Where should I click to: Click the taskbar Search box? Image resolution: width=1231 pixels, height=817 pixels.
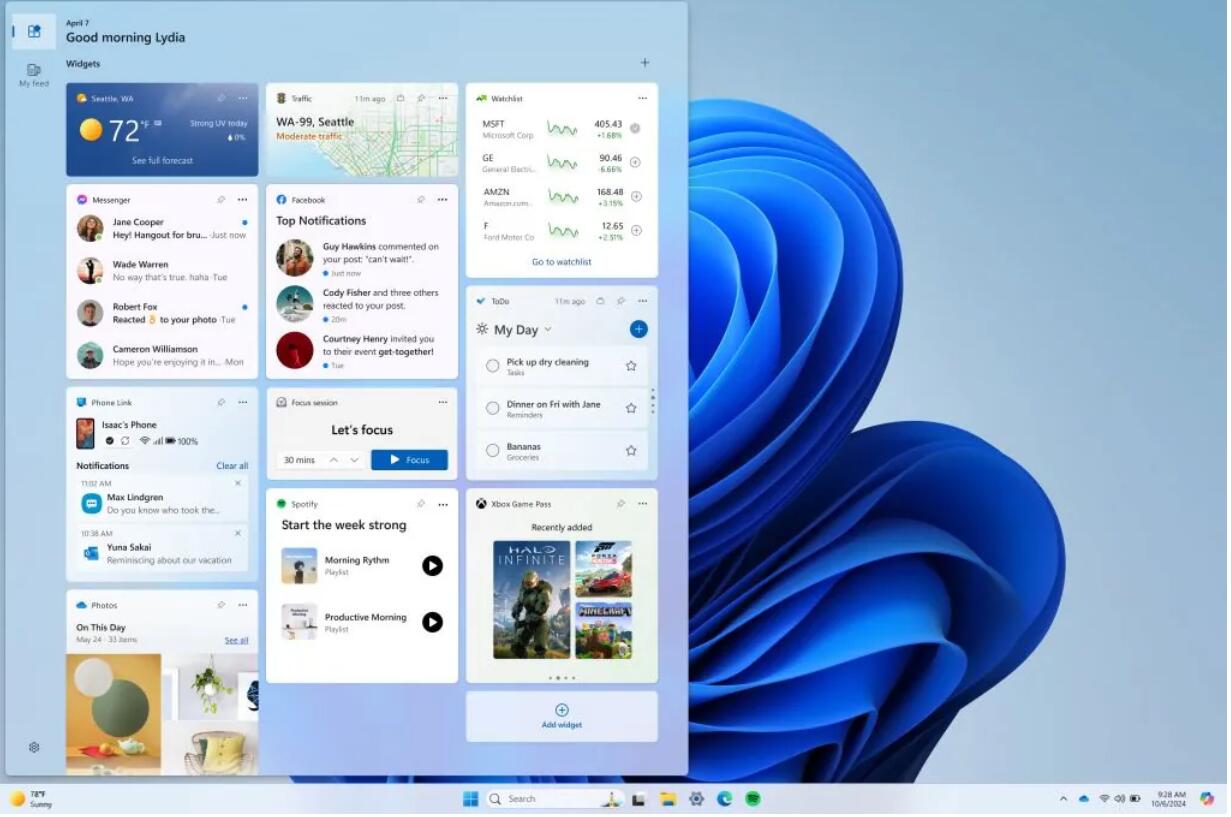pyautogui.click(x=557, y=801)
